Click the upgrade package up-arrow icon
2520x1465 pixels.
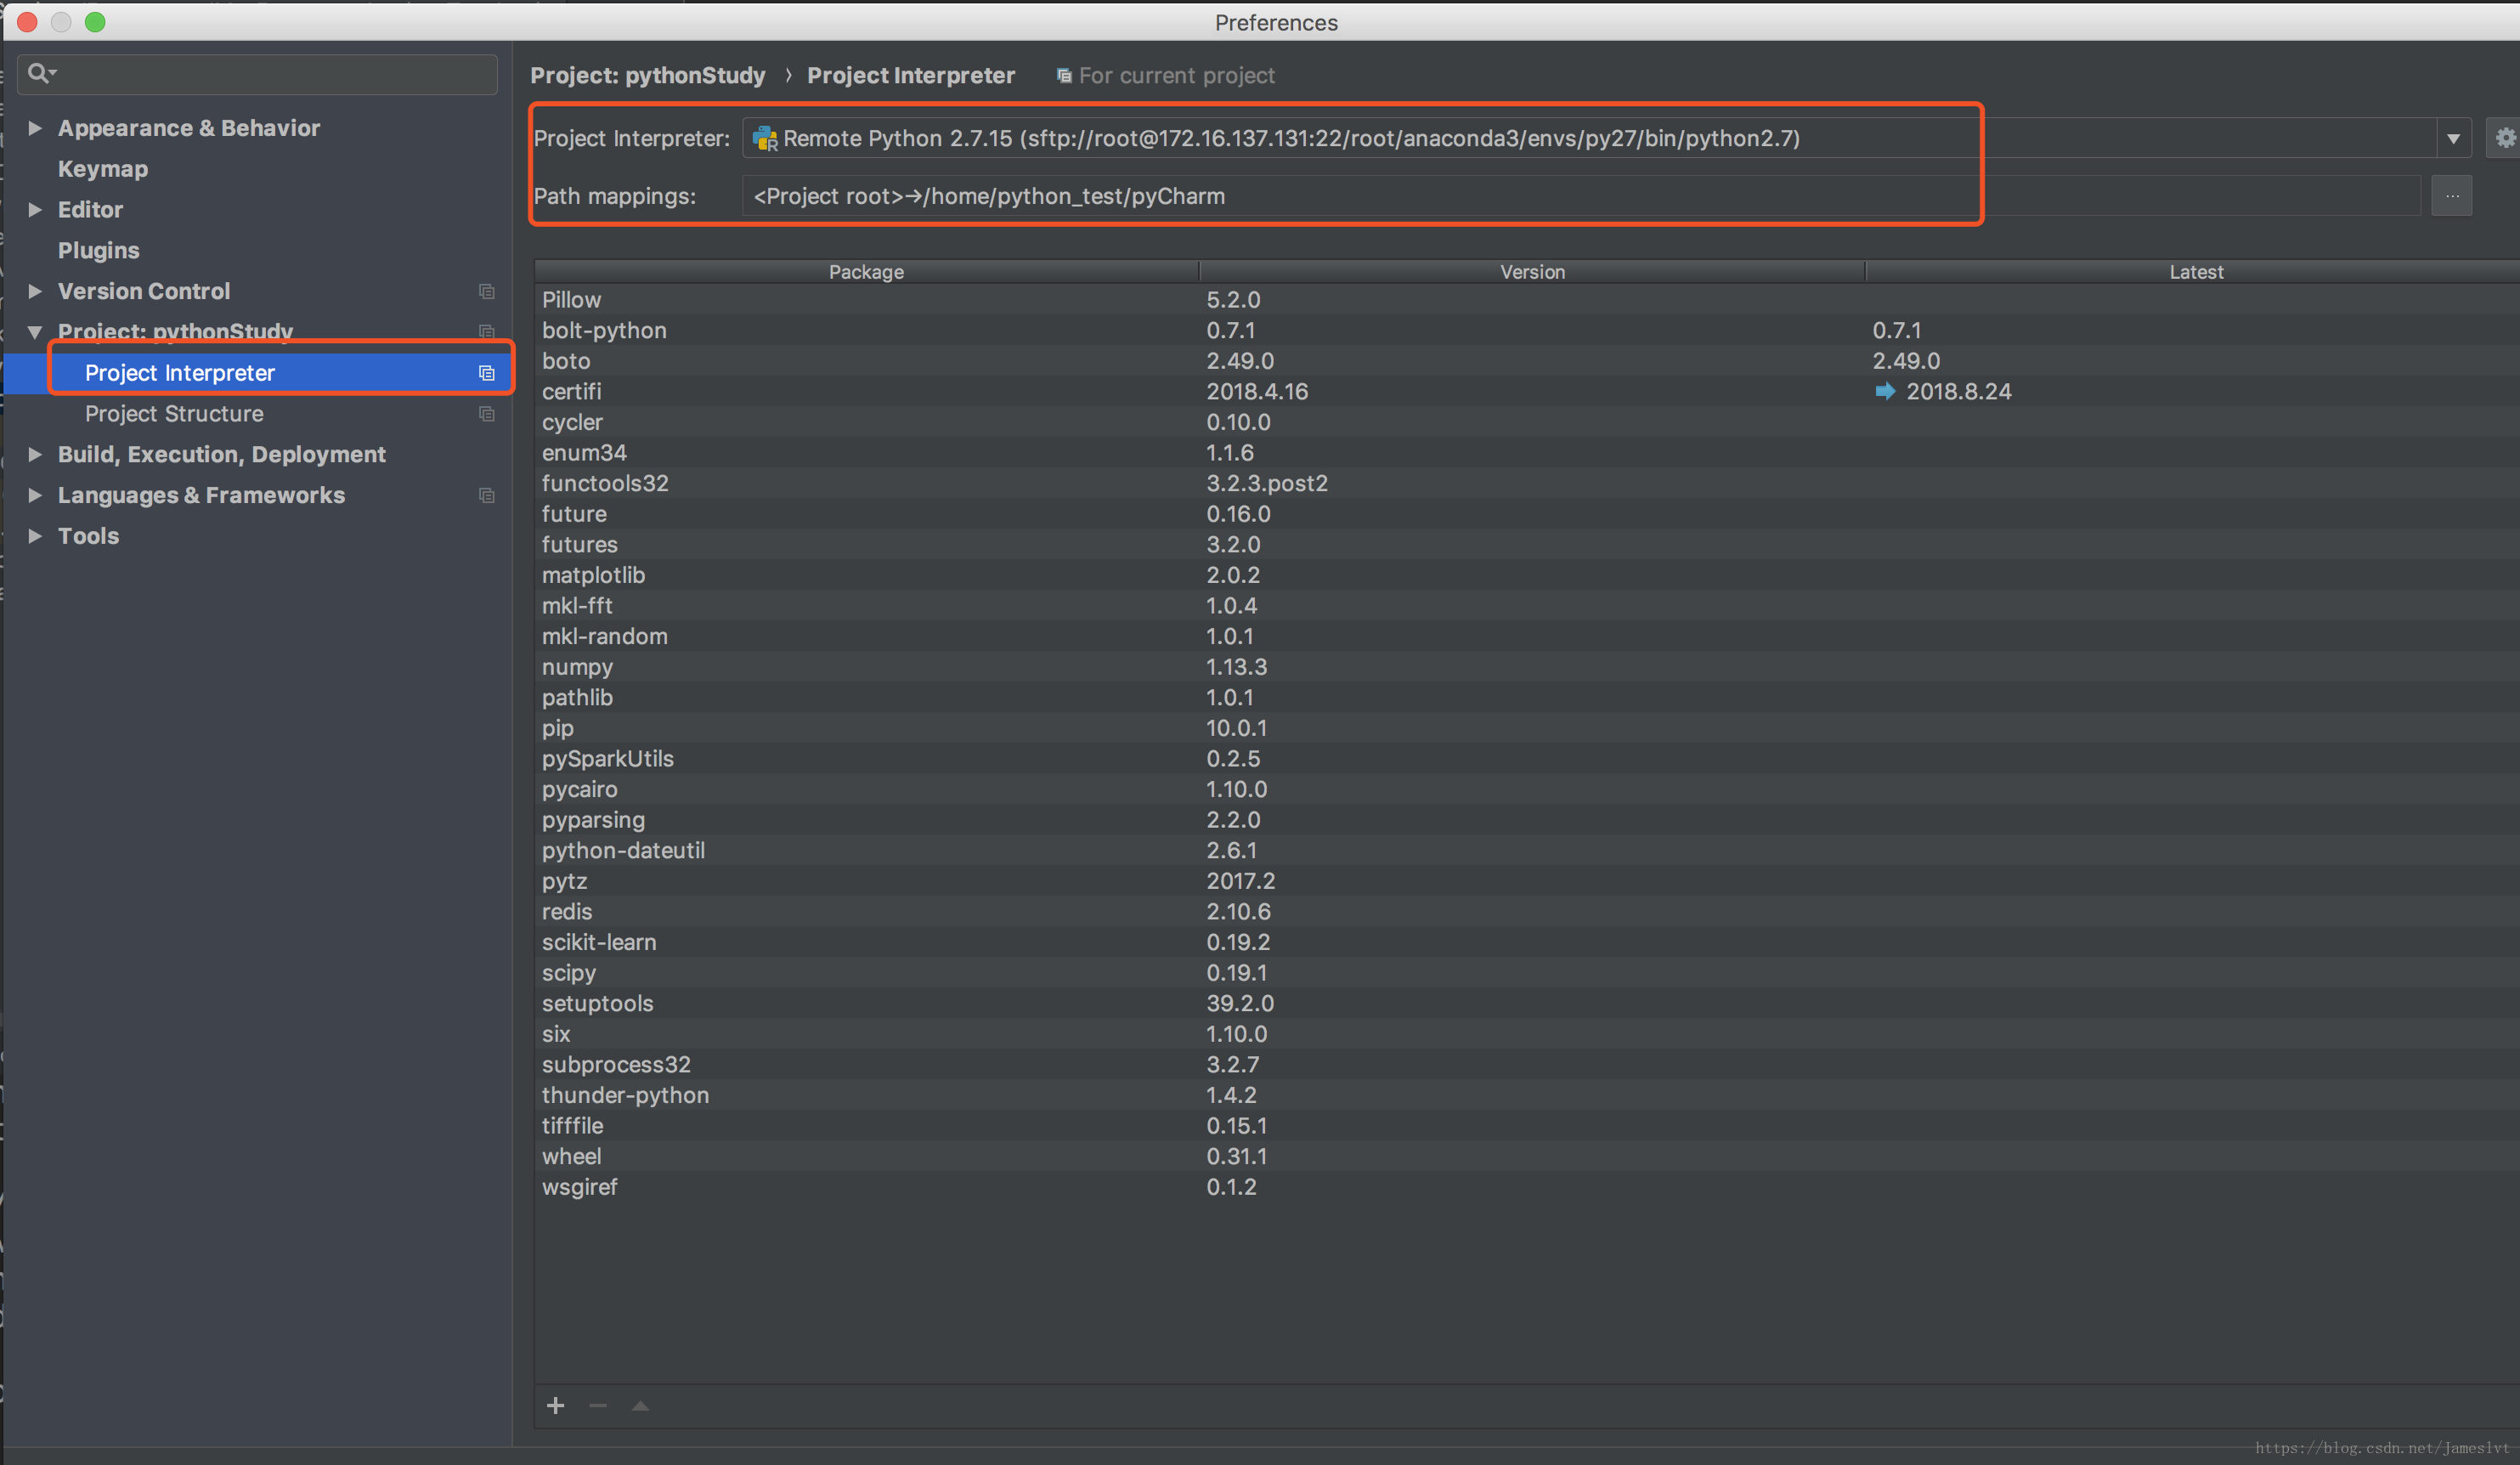click(641, 1406)
